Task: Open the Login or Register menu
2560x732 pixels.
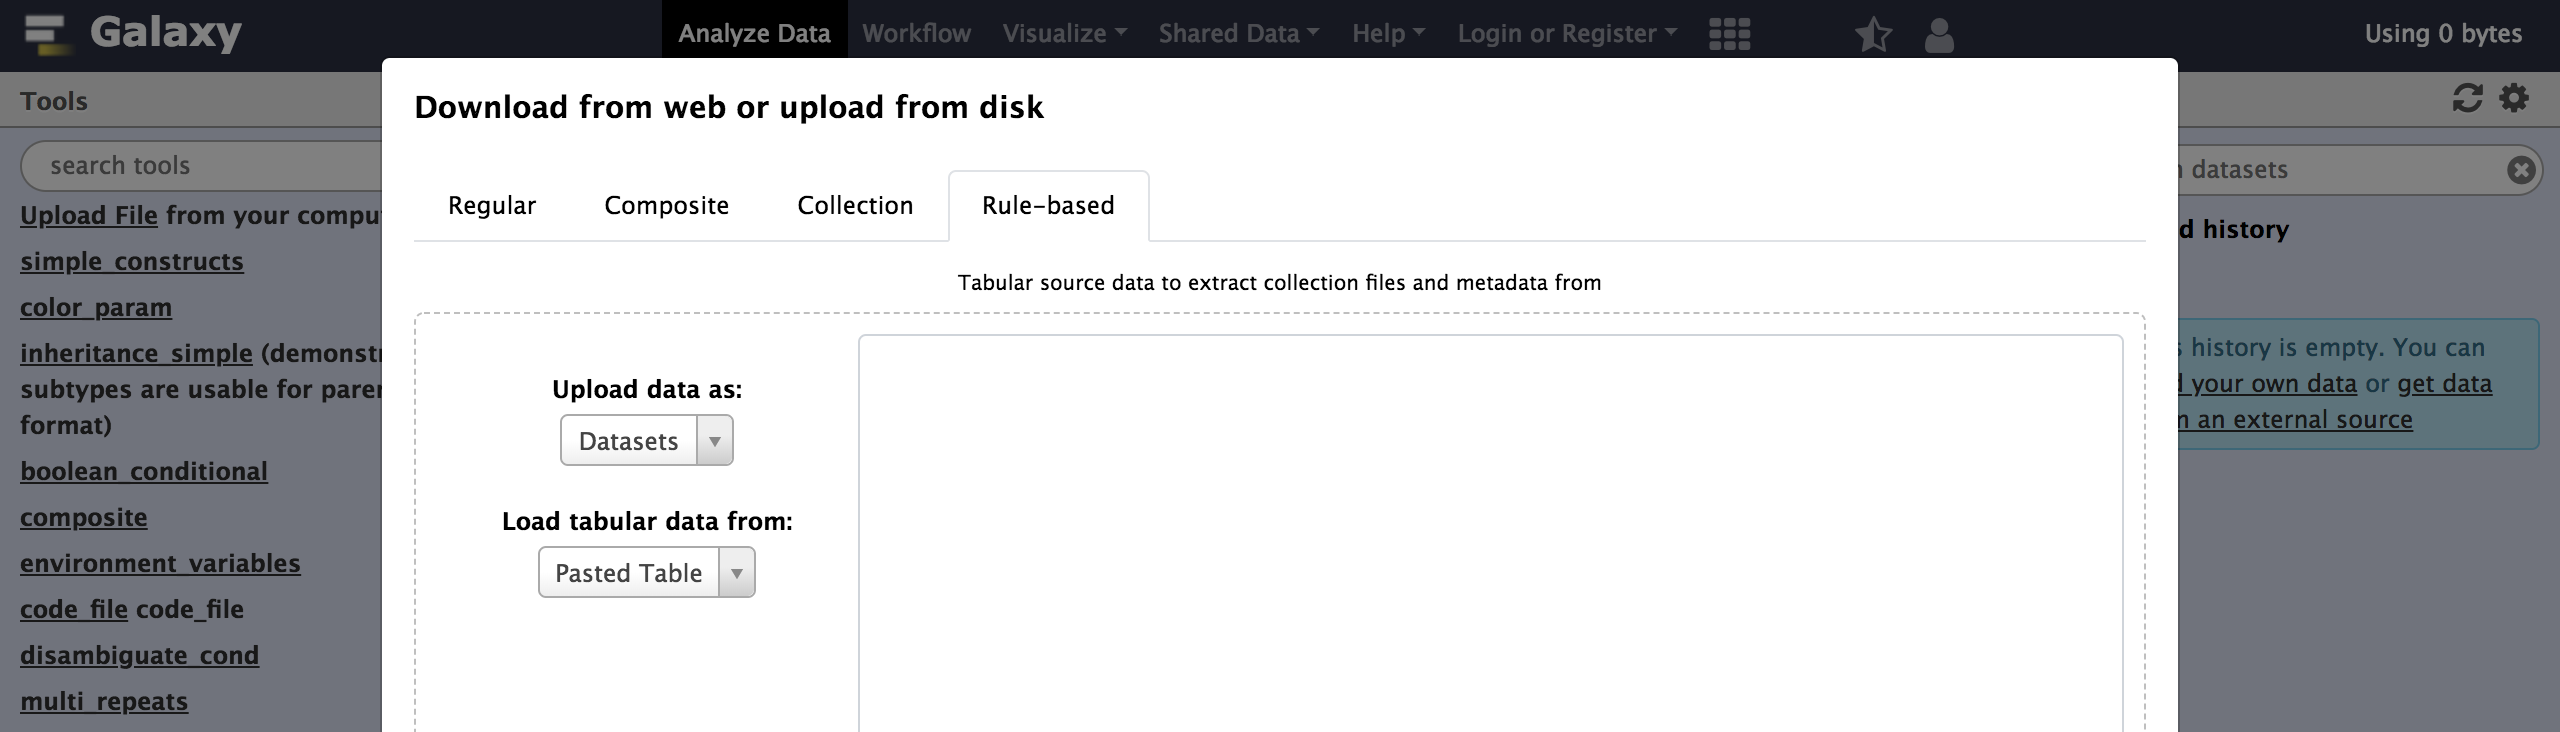Action: [1567, 33]
